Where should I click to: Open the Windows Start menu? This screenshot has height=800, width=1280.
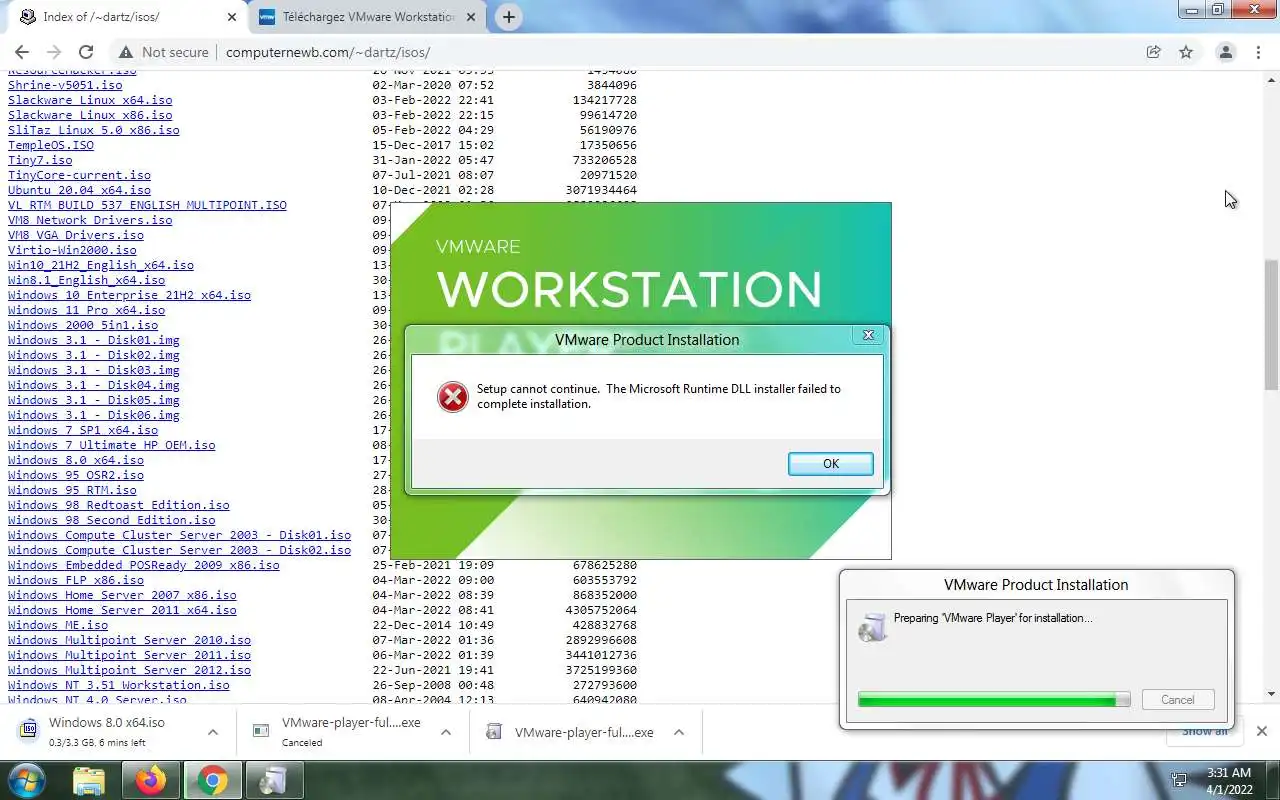click(25, 780)
